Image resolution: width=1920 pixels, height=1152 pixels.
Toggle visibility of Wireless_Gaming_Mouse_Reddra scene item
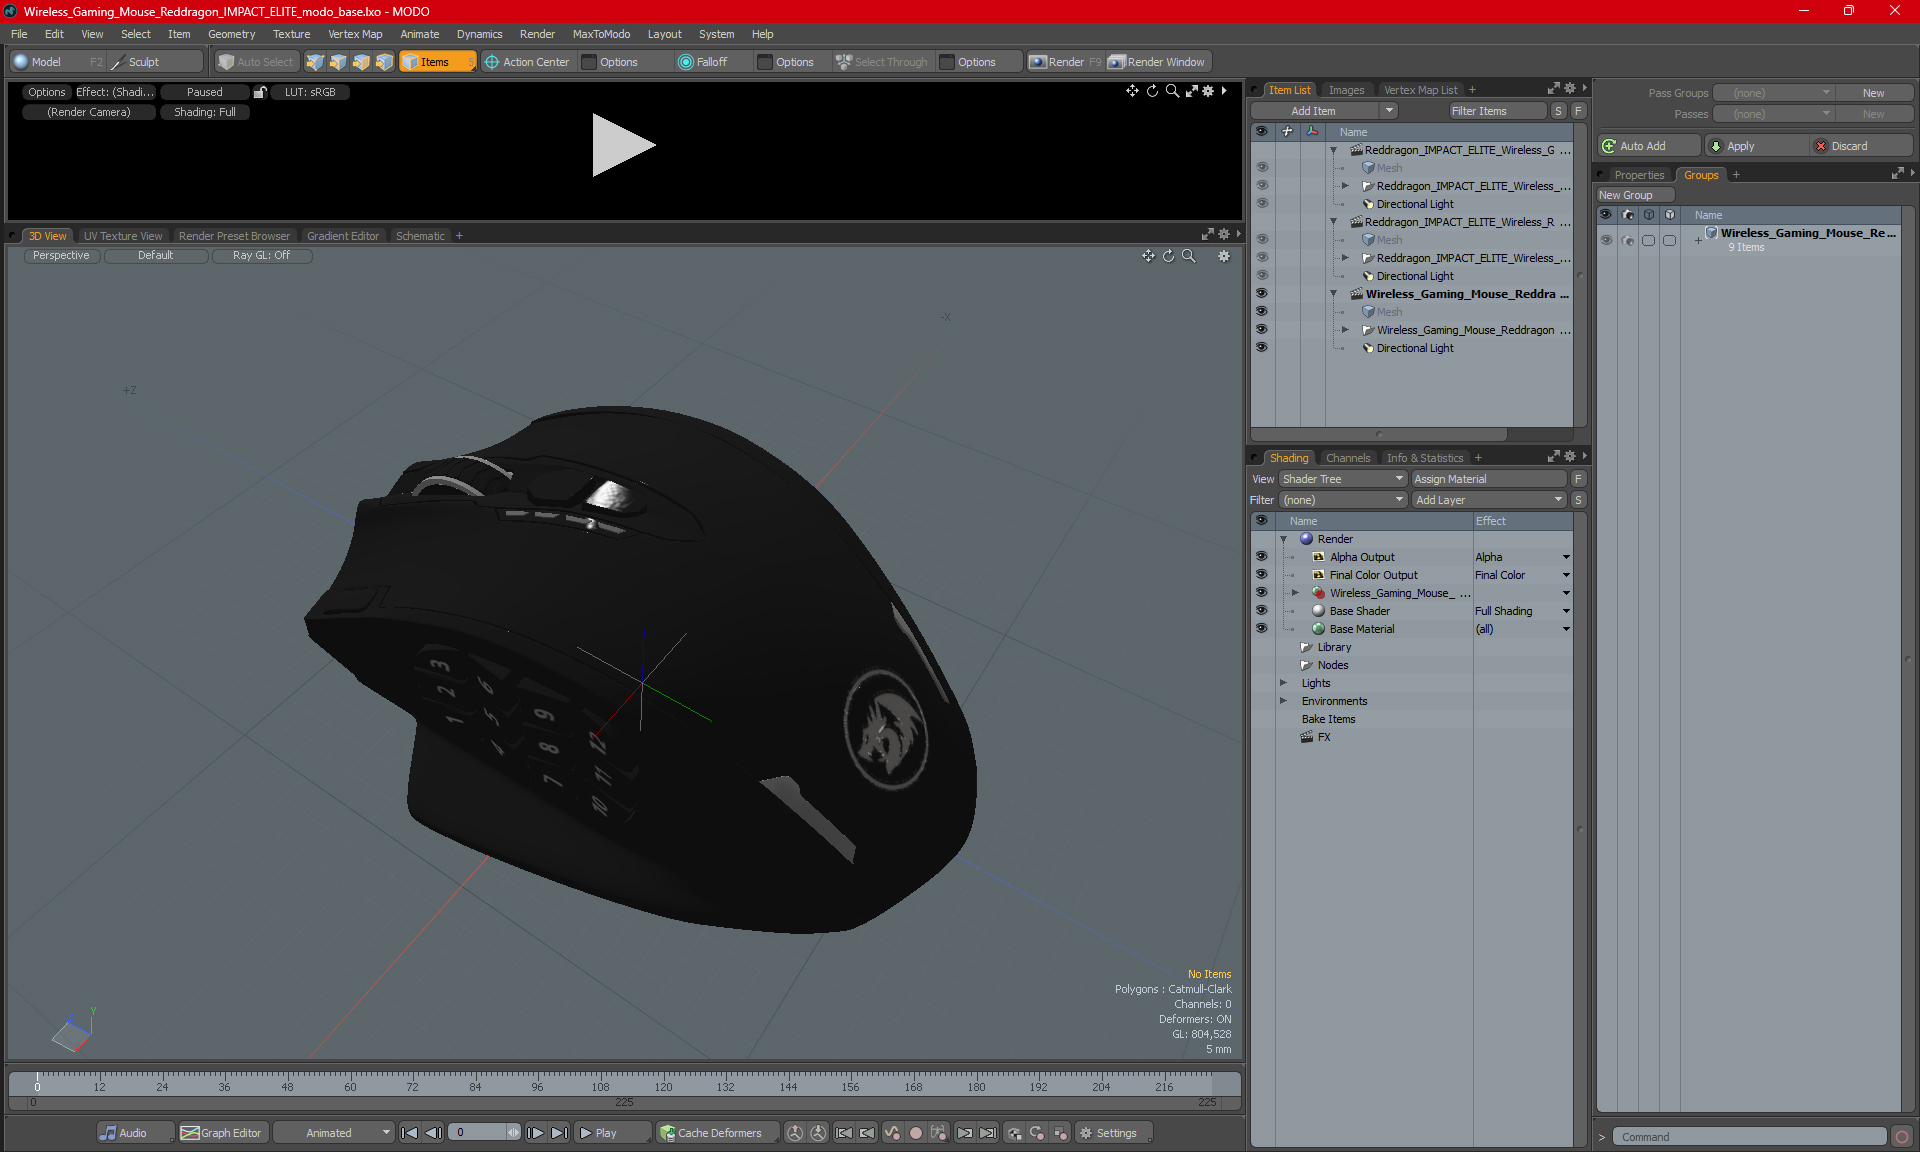(1262, 294)
